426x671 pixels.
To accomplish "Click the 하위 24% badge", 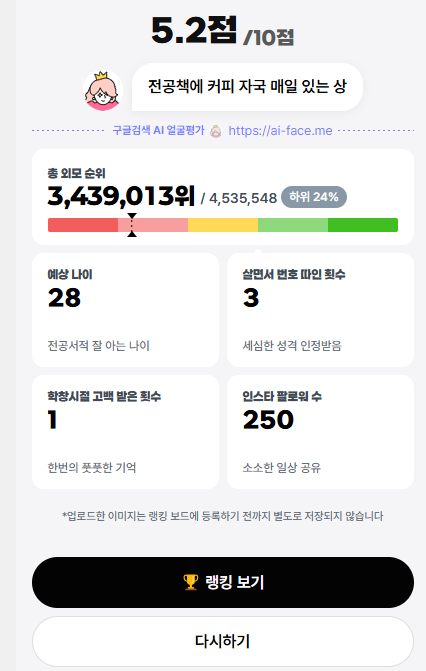I will 314,197.
